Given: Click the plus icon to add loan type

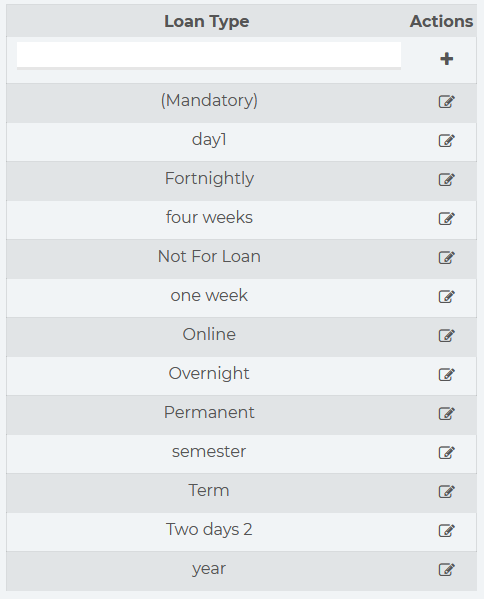Looking at the screenshot, I should [446, 59].
